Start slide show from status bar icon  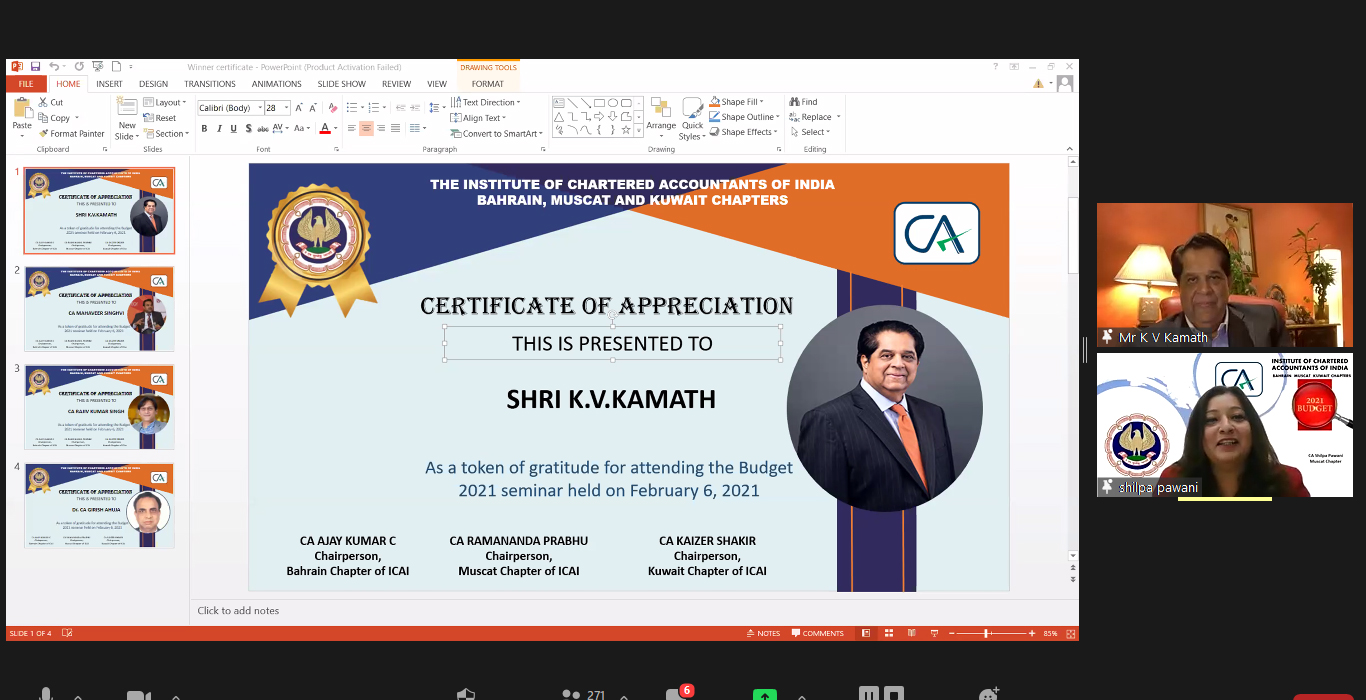[x=934, y=633]
